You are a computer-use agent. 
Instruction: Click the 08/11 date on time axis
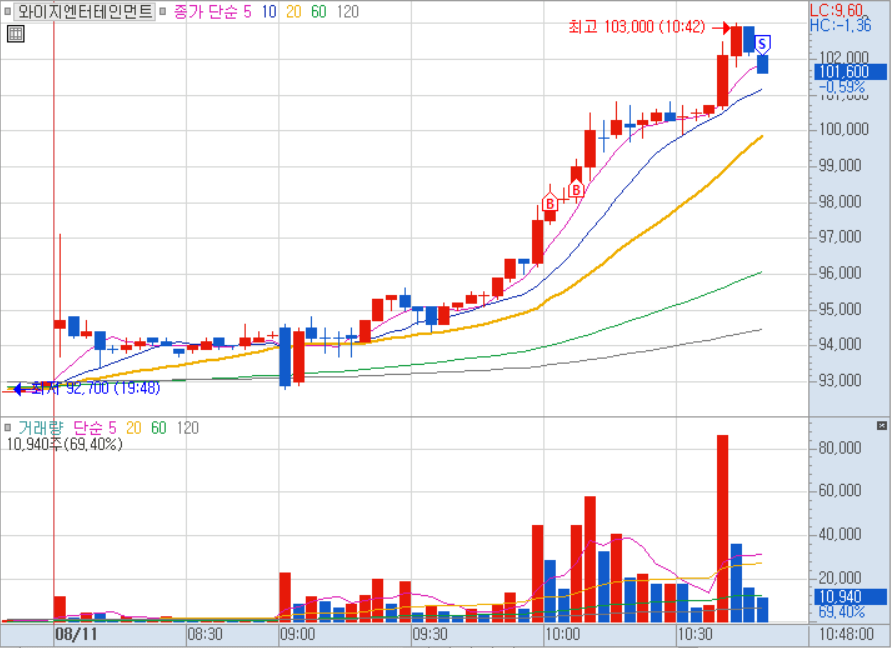click(76, 634)
